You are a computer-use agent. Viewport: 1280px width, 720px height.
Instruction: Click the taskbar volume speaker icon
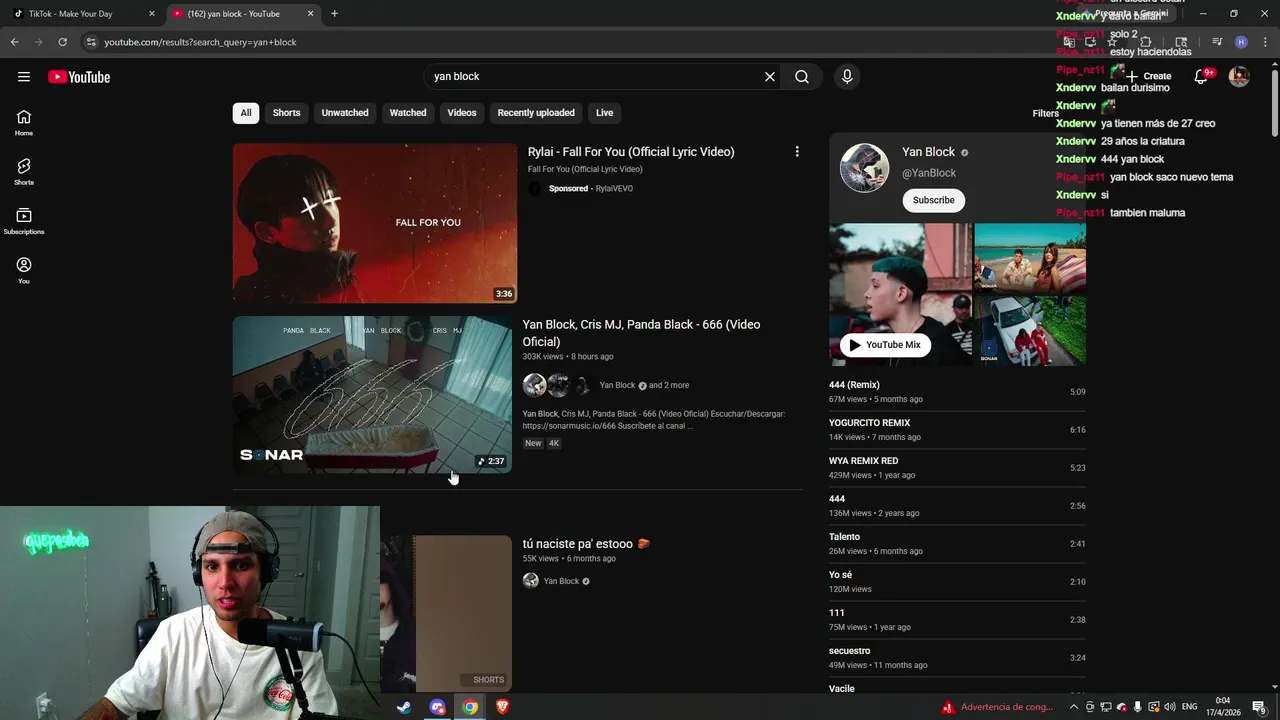point(1170,707)
